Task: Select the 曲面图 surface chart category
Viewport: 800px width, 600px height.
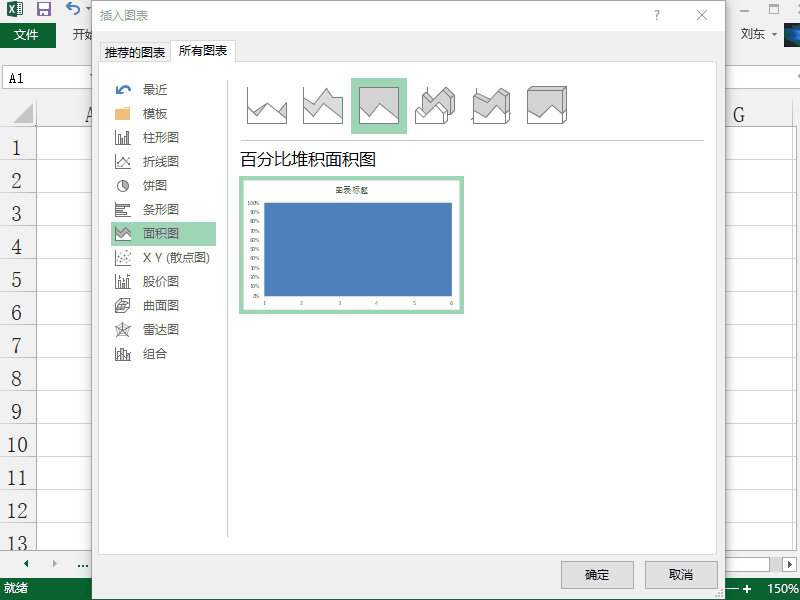Action: tap(163, 306)
